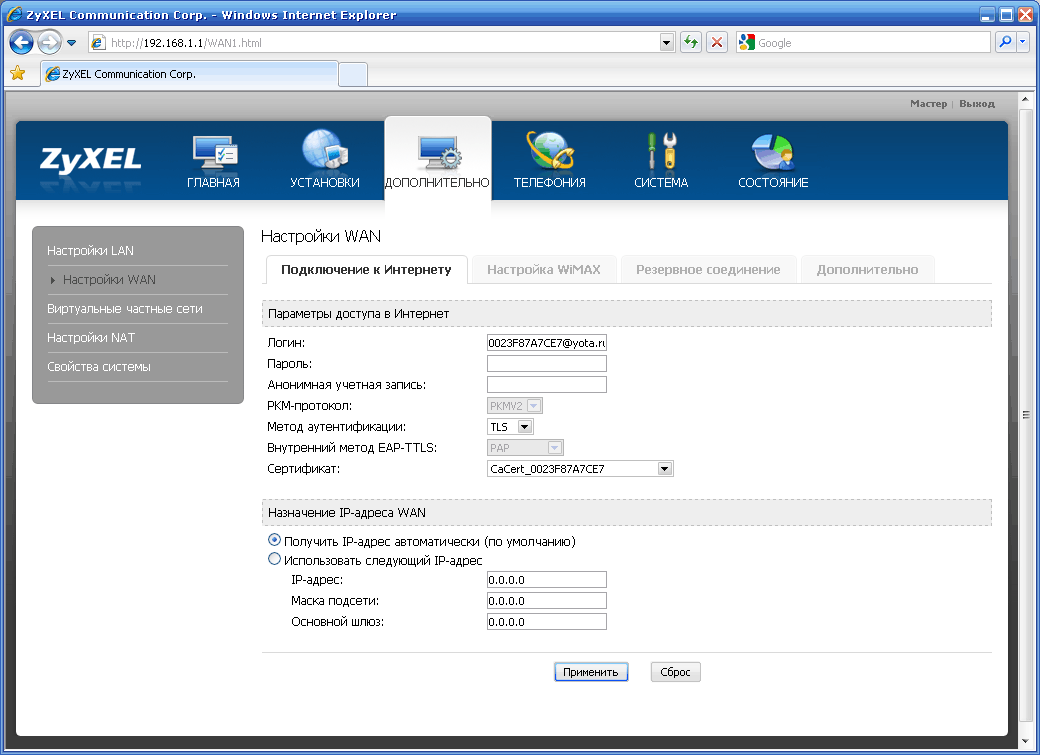Image resolution: width=1040 pixels, height=755 pixels.
Task: Go forward with the browser Forward arrow
Action: [x=48, y=43]
